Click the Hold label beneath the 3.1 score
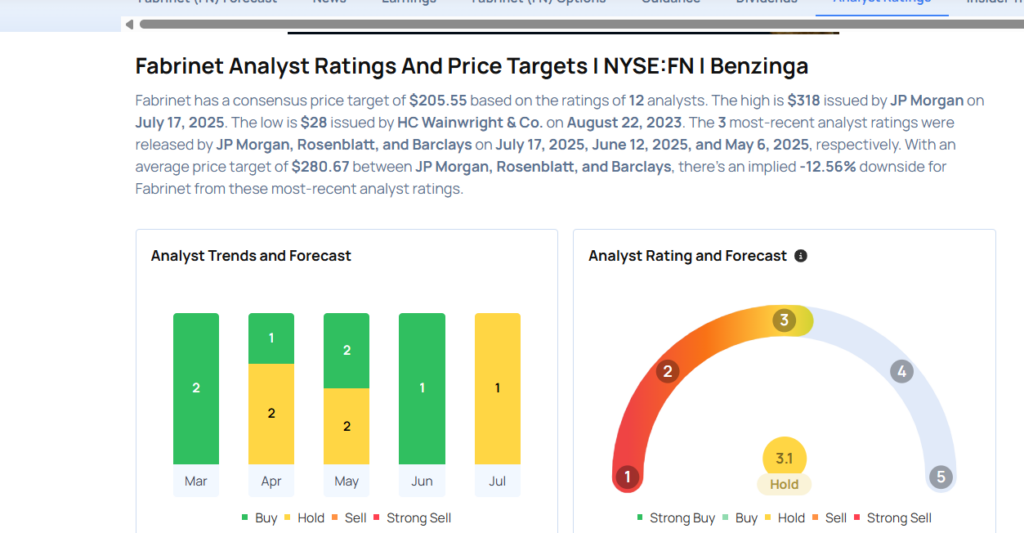 (784, 484)
